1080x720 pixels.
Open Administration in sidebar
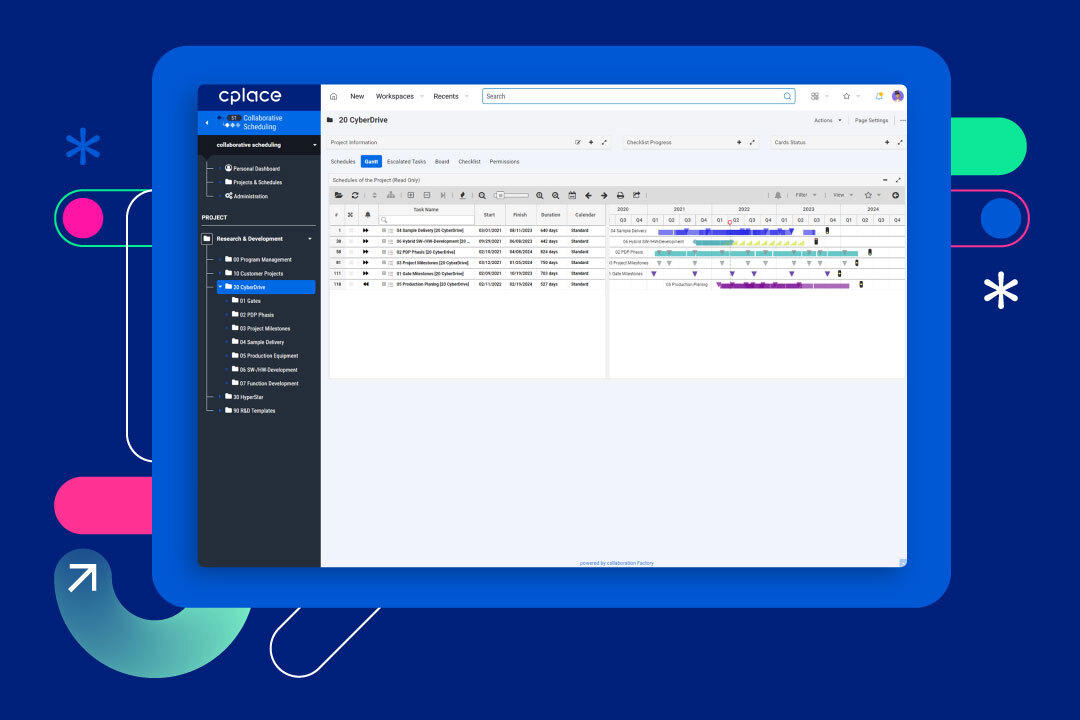(247, 196)
